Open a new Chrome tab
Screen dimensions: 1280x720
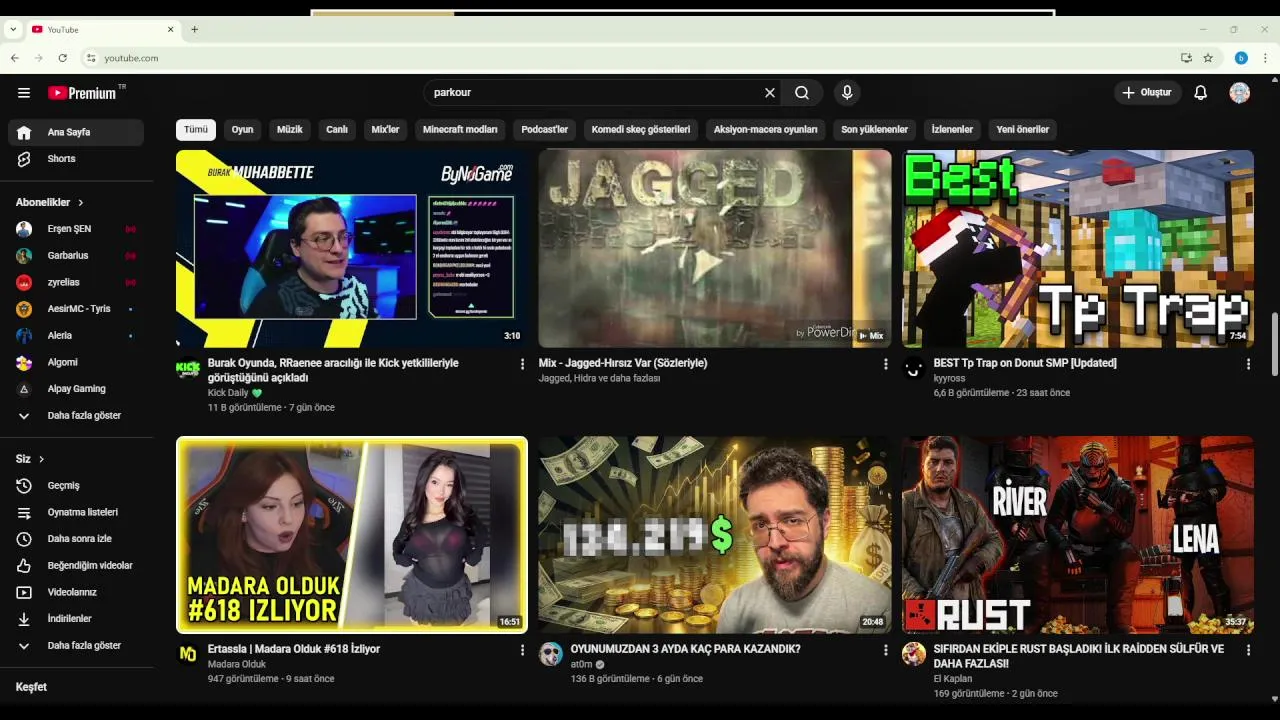(194, 29)
